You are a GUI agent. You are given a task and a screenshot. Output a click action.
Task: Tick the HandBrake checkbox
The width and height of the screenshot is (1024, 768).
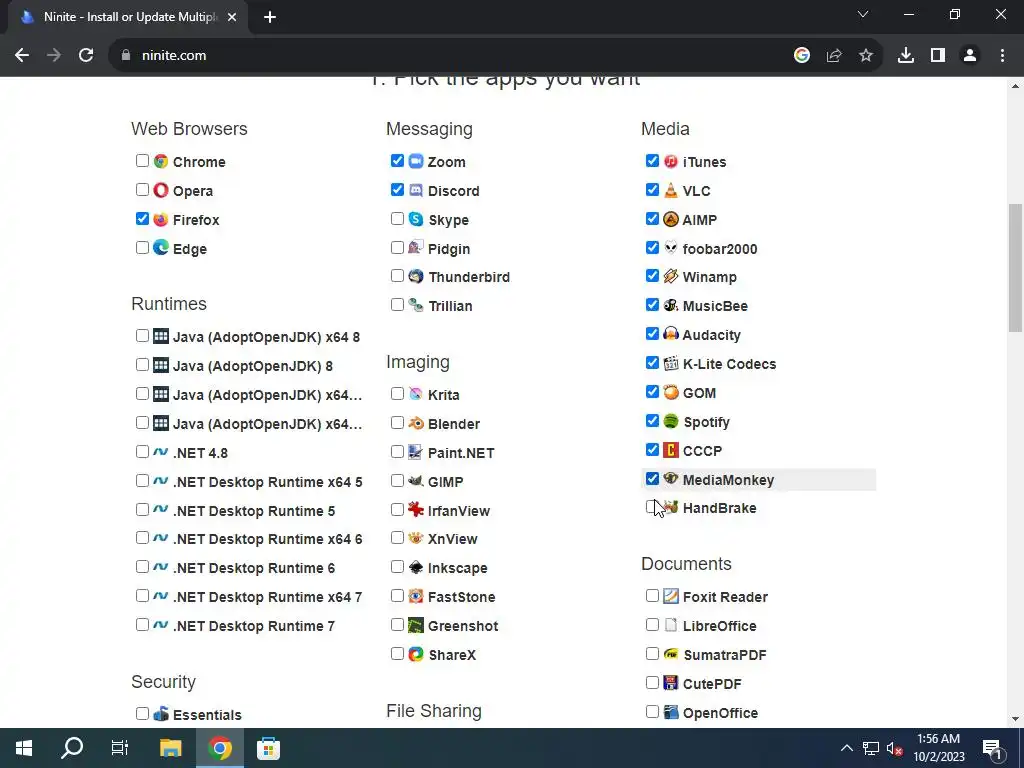coord(652,507)
